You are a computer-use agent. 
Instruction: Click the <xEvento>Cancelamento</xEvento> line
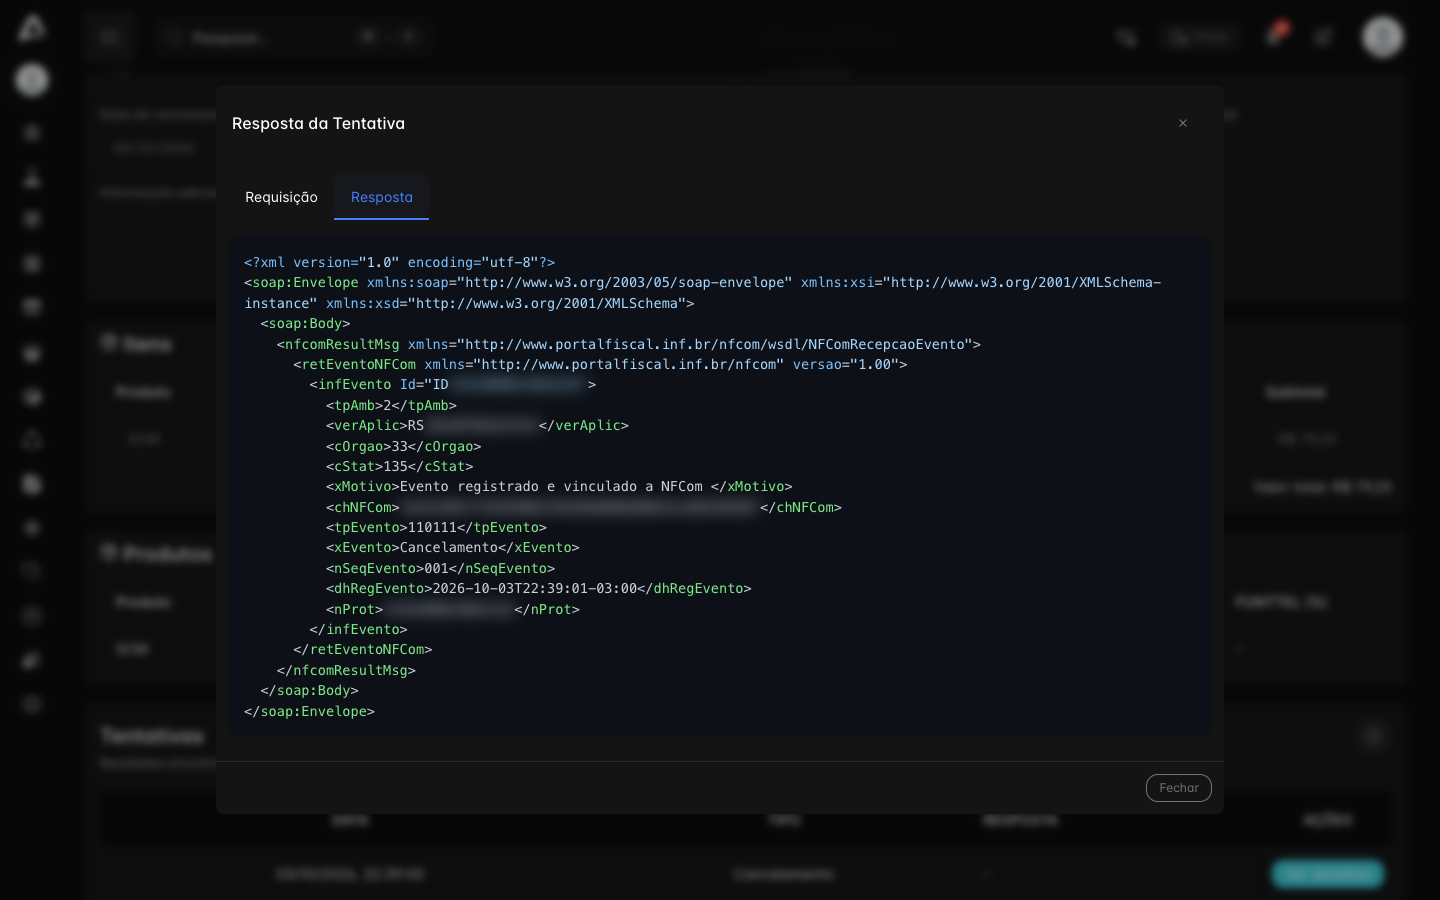(x=453, y=547)
